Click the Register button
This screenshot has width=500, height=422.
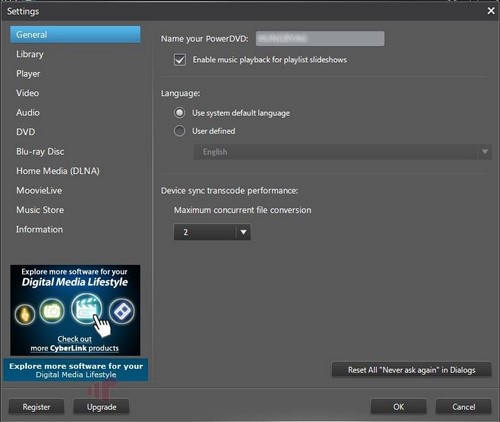click(x=36, y=407)
